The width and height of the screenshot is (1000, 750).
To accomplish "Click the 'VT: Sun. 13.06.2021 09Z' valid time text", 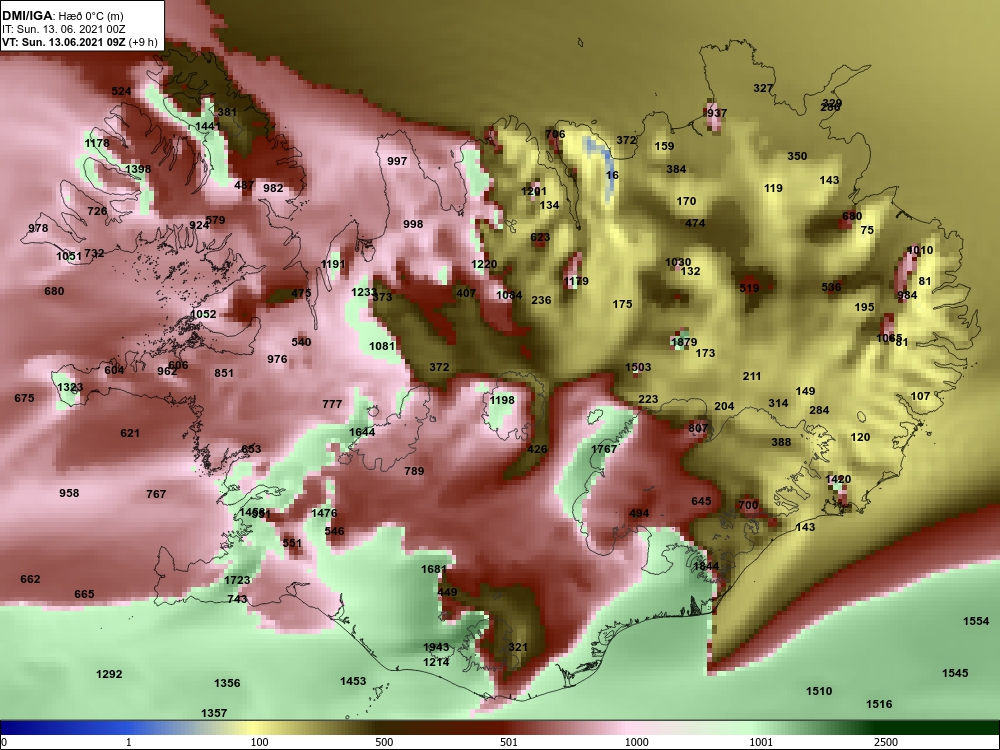I will pyautogui.click(x=63, y=42).
